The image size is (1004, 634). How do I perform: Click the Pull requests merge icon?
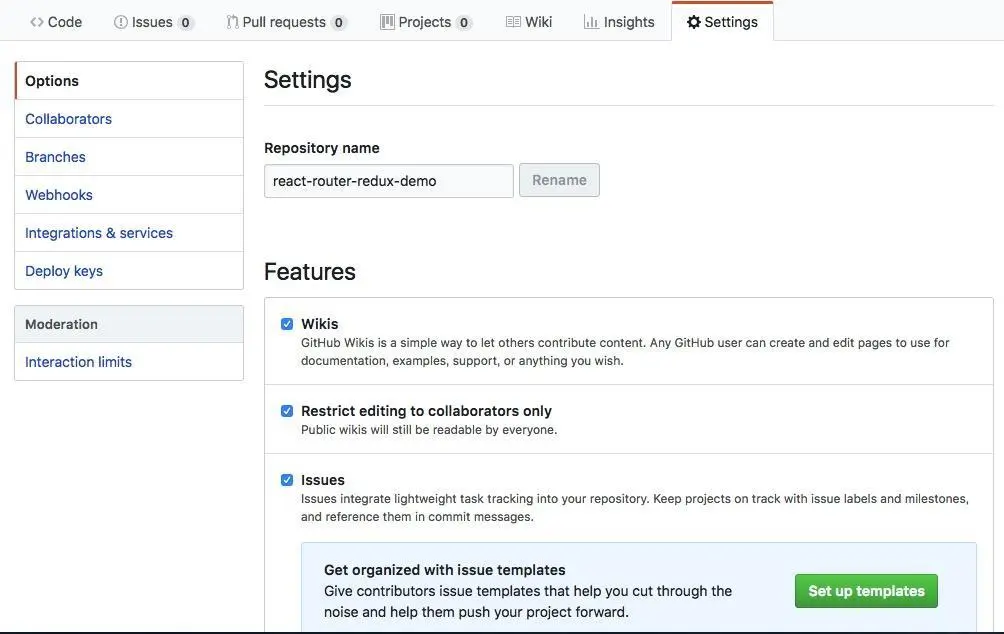tap(232, 22)
